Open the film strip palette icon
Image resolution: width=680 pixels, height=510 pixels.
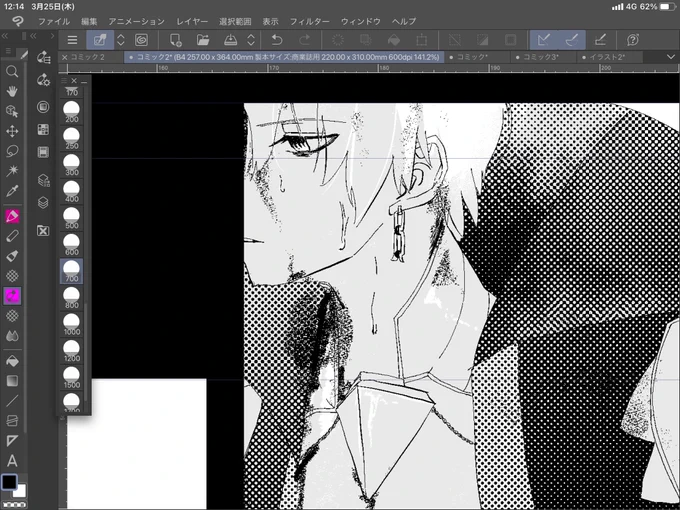pyautogui.click(x=43, y=152)
